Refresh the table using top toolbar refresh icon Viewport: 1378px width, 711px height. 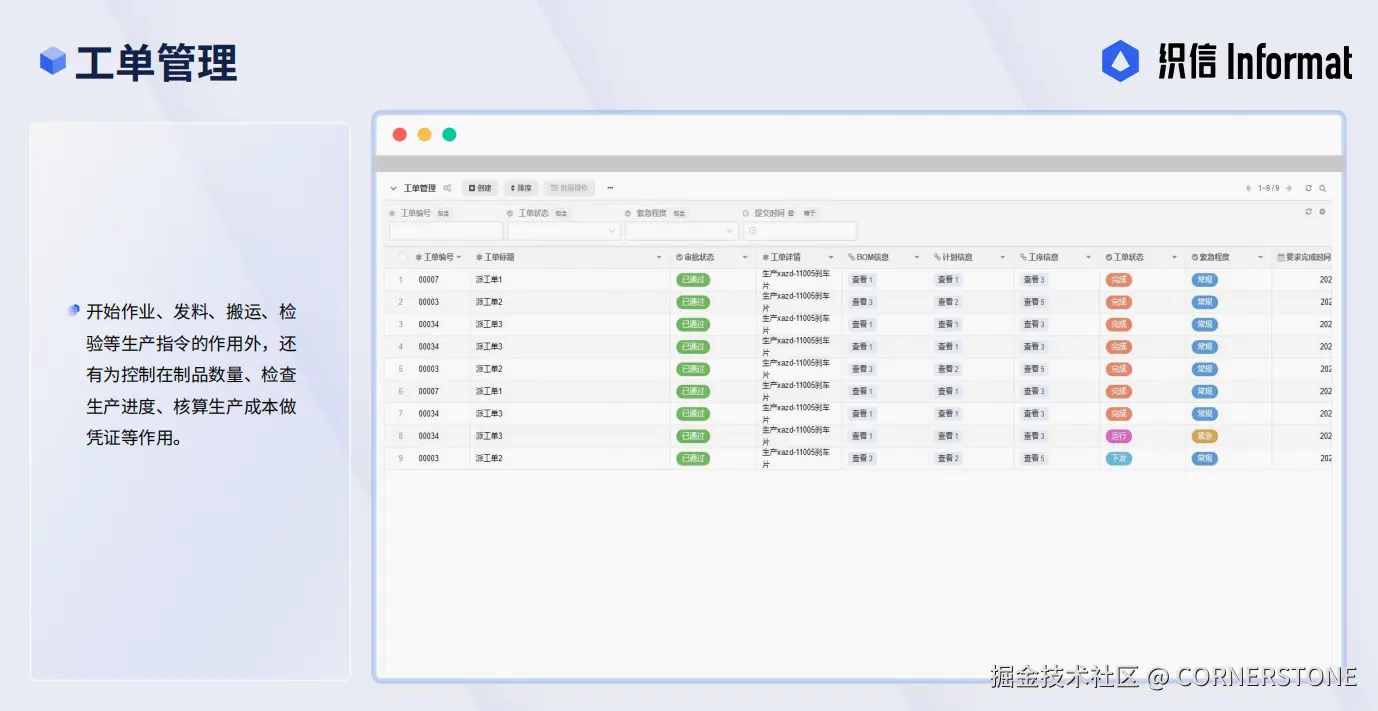click(1308, 188)
